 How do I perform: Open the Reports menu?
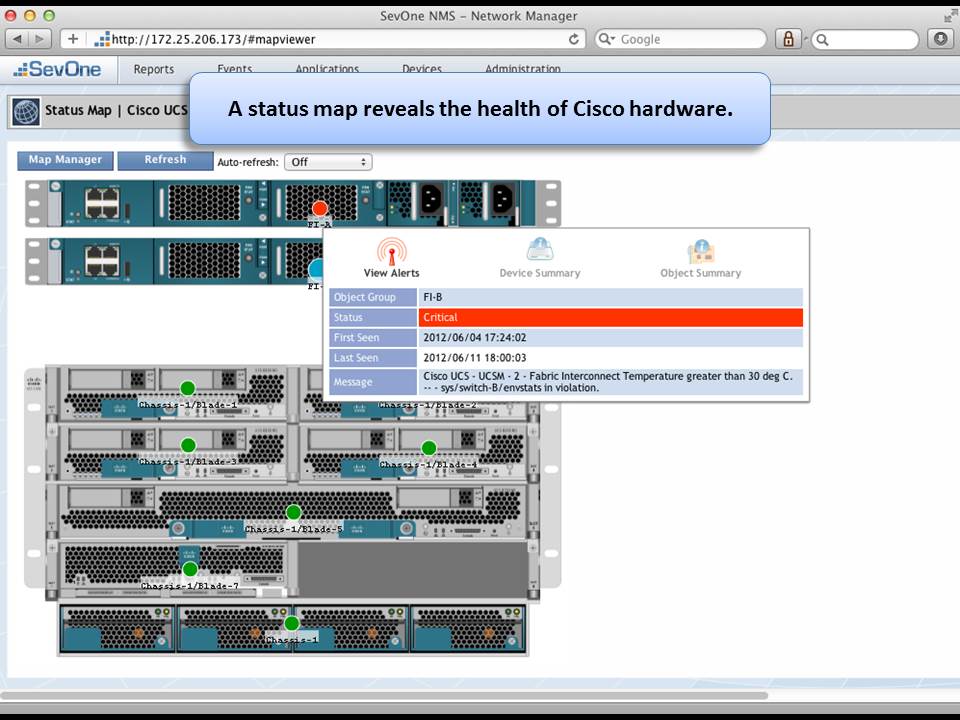click(153, 69)
